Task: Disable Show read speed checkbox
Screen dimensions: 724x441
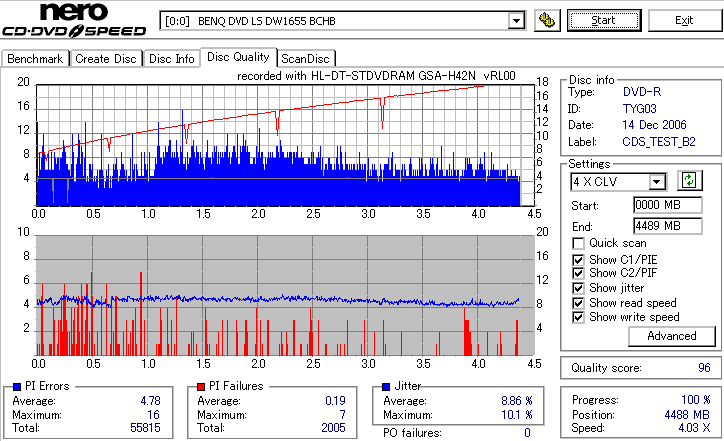Action: pyautogui.click(x=578, y=303)
